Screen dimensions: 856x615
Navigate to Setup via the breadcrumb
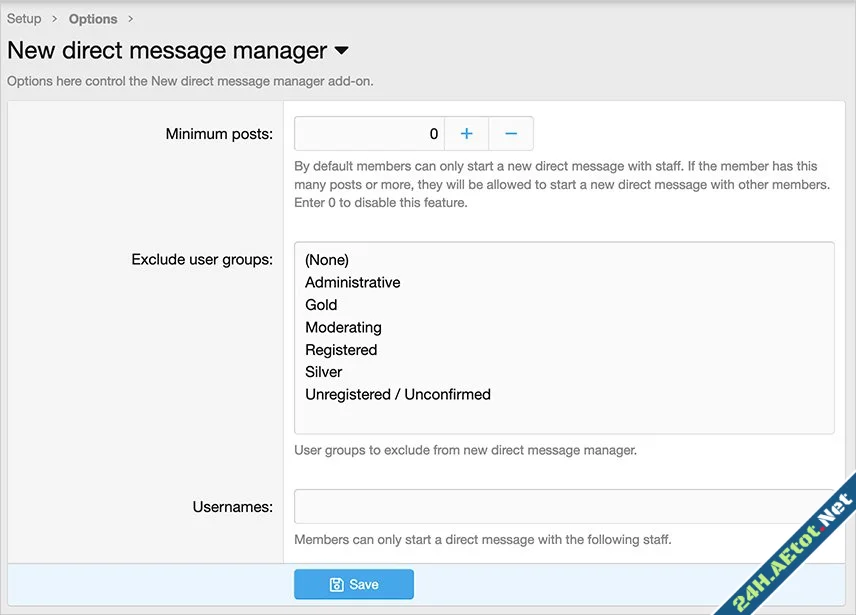click(24, 18)
